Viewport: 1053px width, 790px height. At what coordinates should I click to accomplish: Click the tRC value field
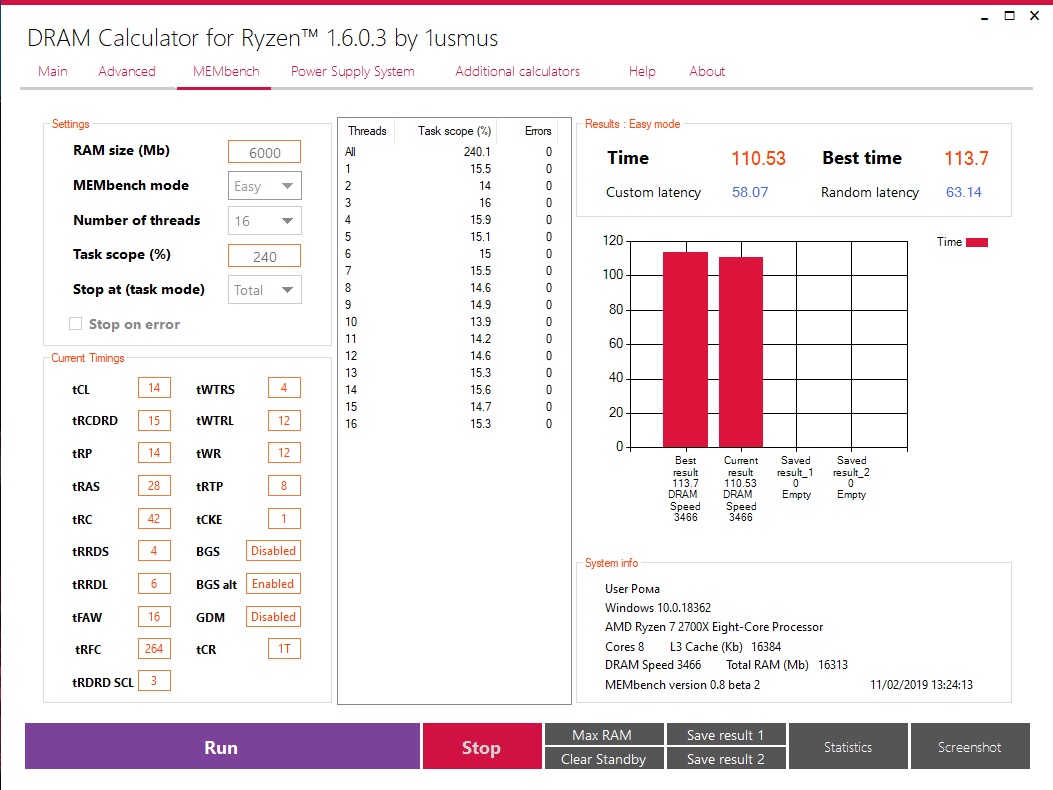(154, 518)
